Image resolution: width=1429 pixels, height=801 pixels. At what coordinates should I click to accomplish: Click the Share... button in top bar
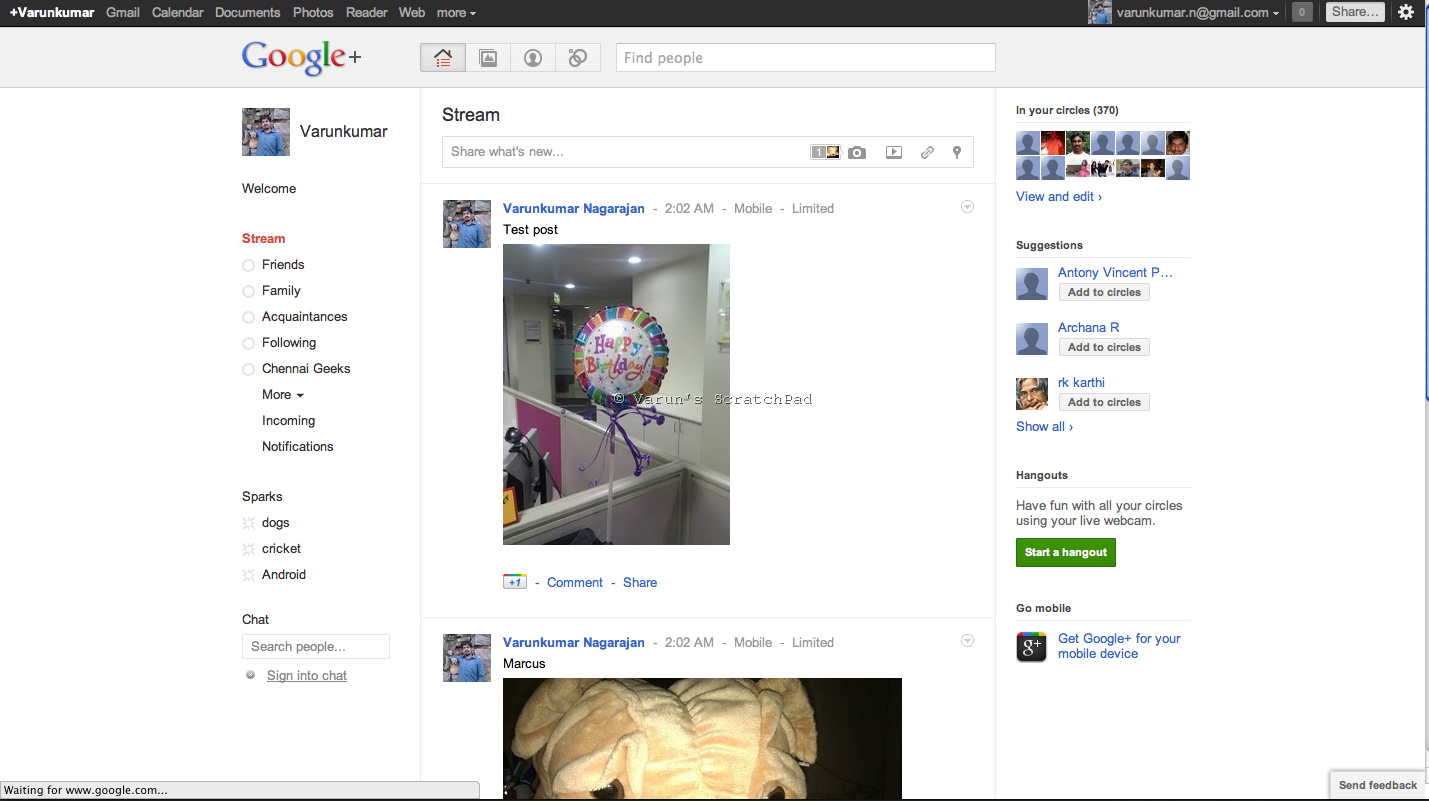coord(1355,12)
